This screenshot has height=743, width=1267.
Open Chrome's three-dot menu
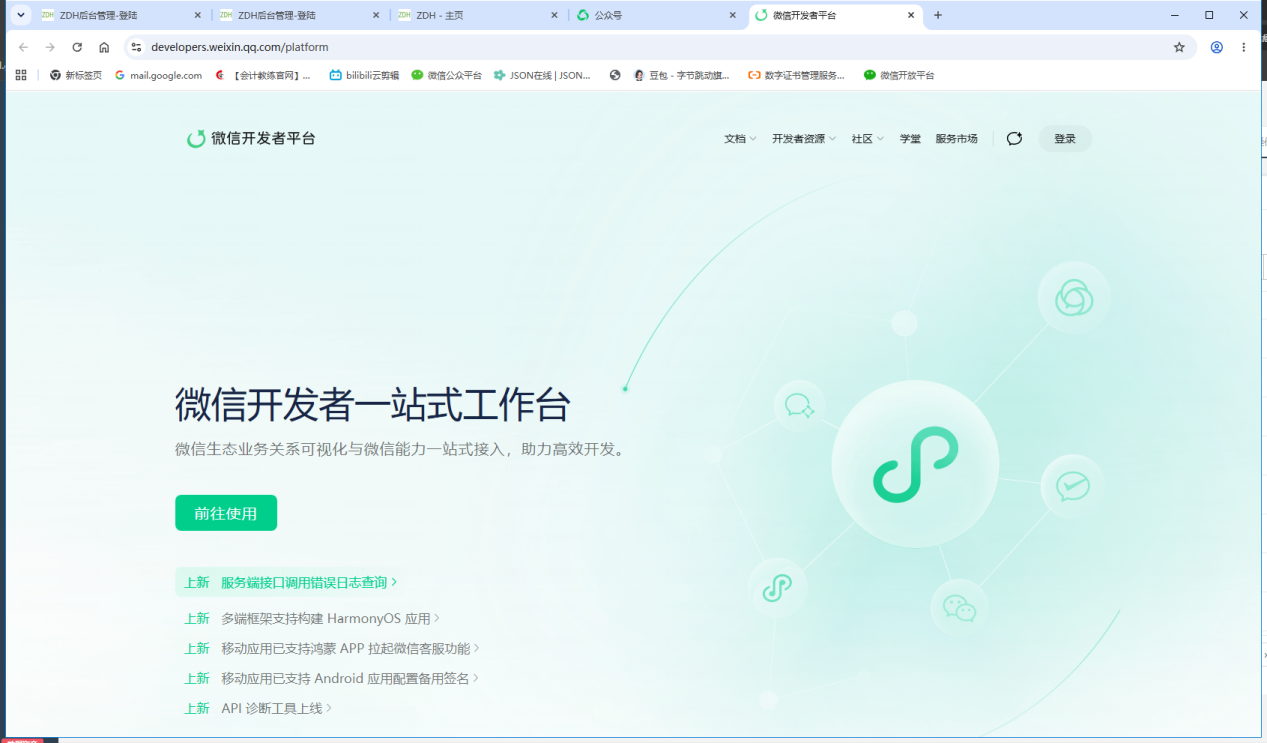coord(1244,47)
